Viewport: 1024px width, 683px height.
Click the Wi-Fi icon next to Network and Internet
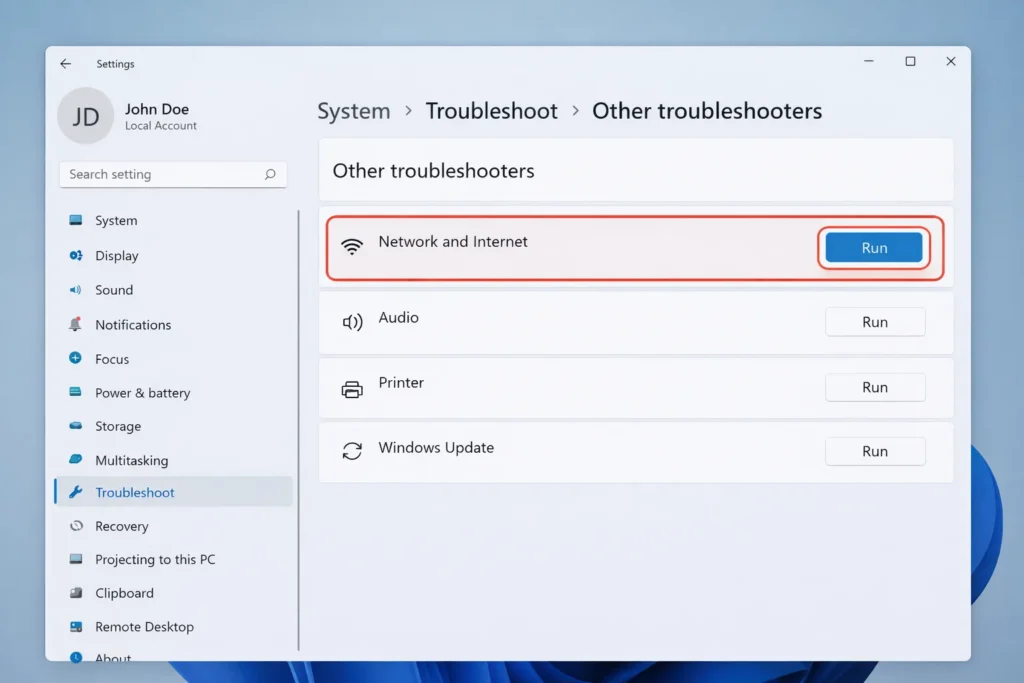coord(352,246)
